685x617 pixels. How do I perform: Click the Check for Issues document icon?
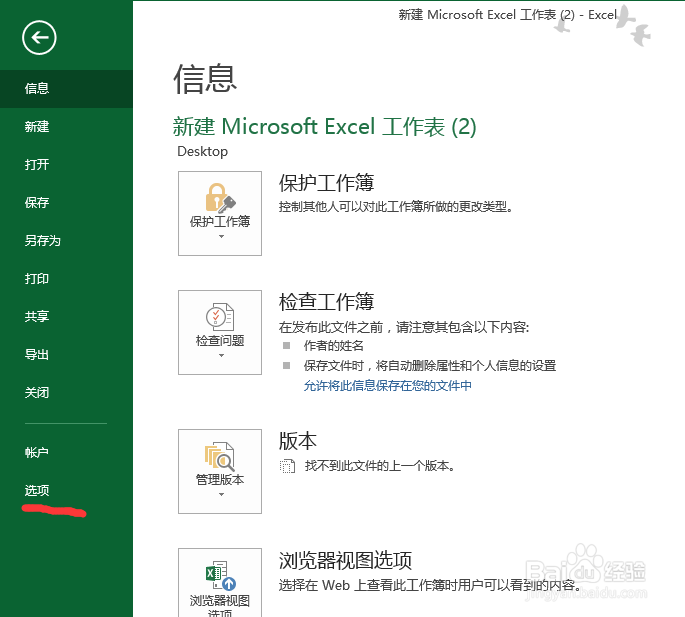pos(220,317)
